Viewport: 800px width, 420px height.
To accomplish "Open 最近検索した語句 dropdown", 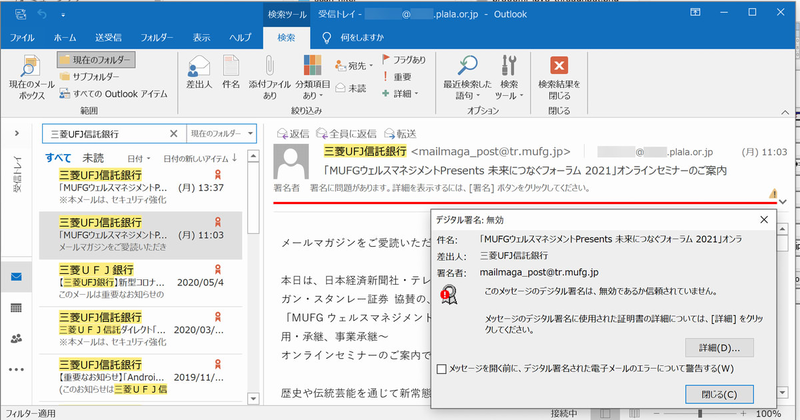I will [467, 78].
